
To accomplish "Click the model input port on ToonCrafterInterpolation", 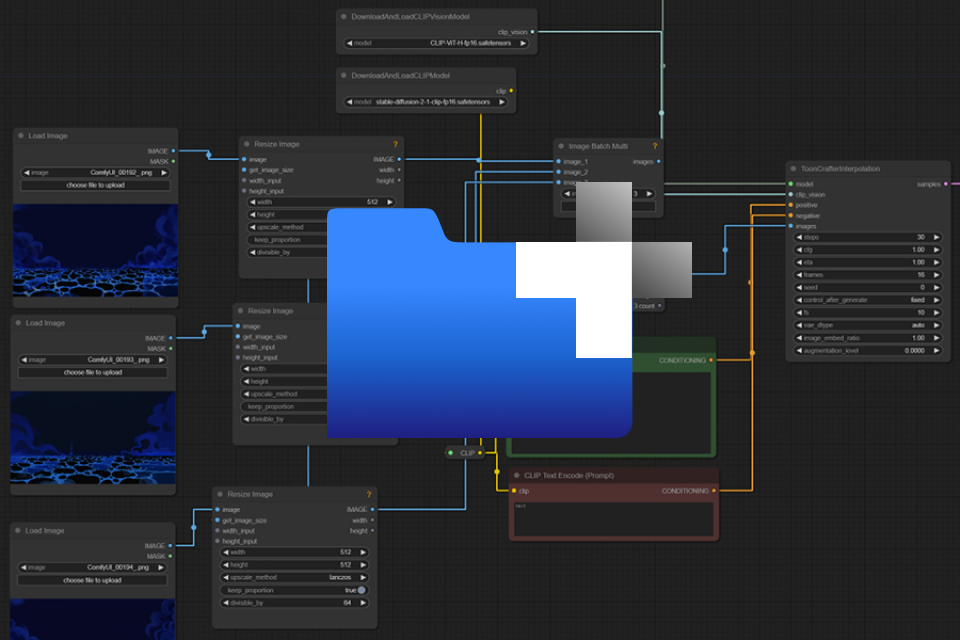I will point(791,184).
